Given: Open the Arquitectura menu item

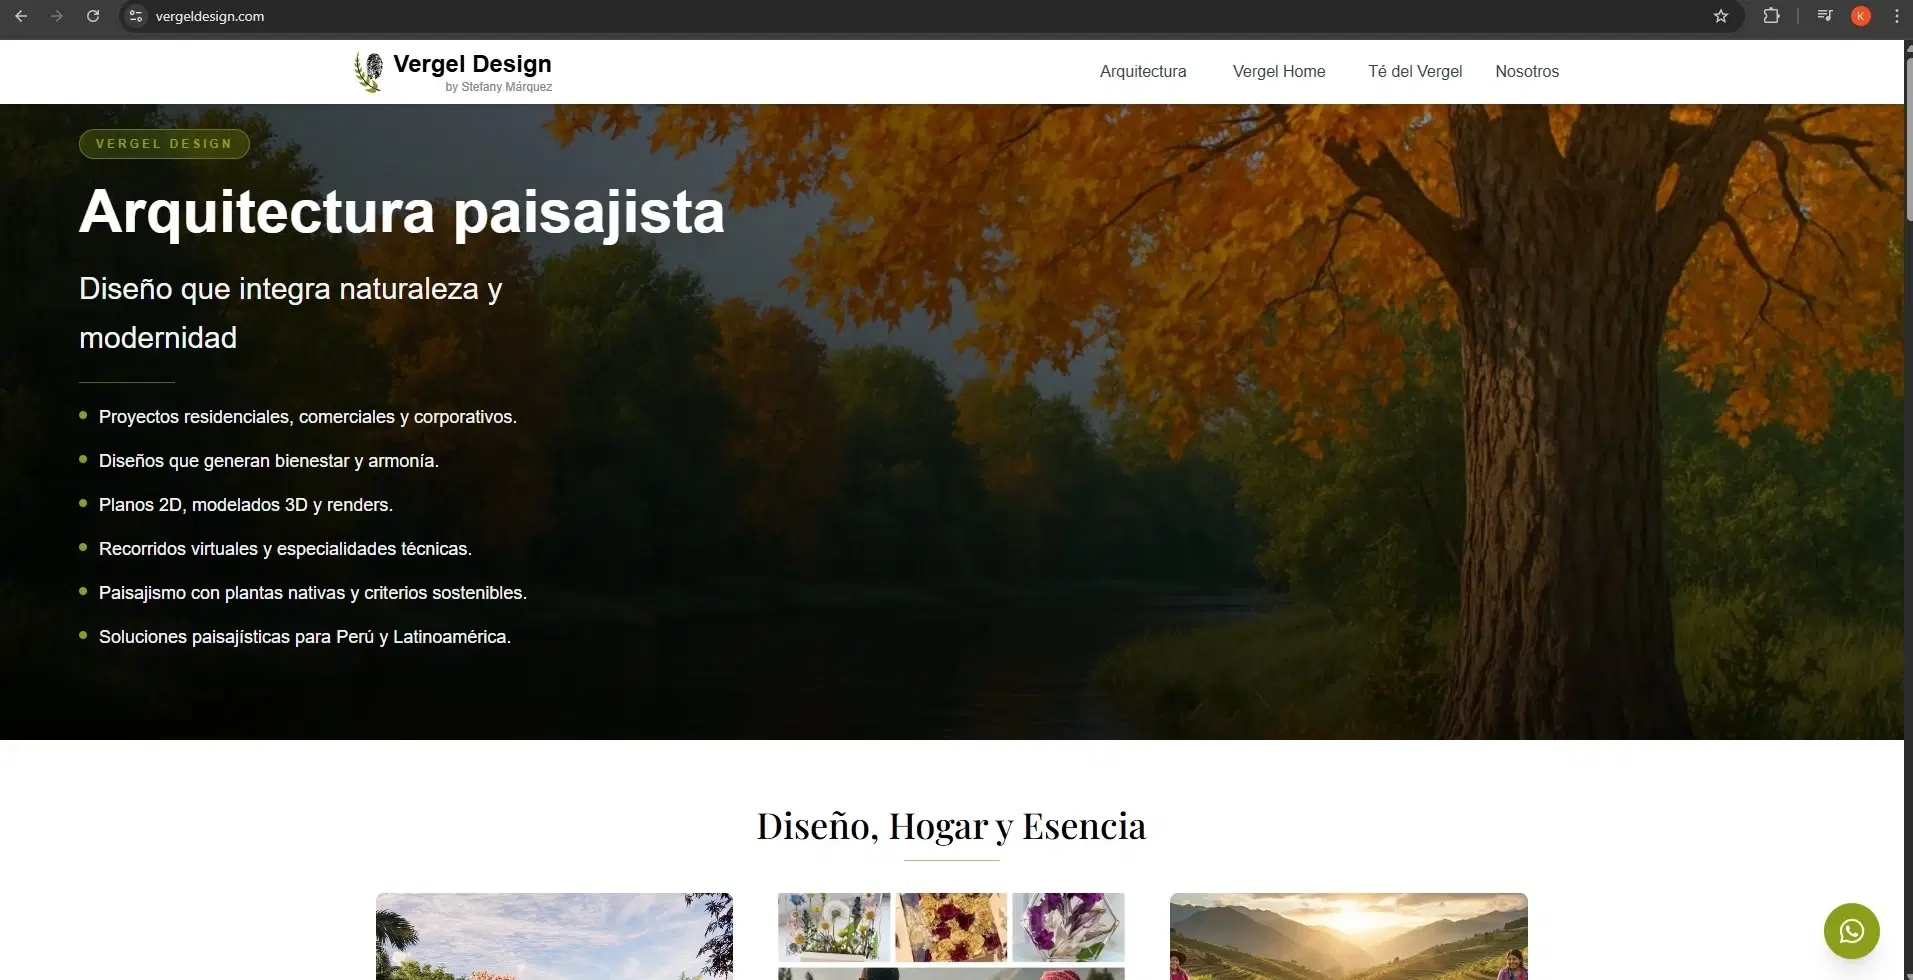Looking at the screenshot, I should pos(1142,71).
